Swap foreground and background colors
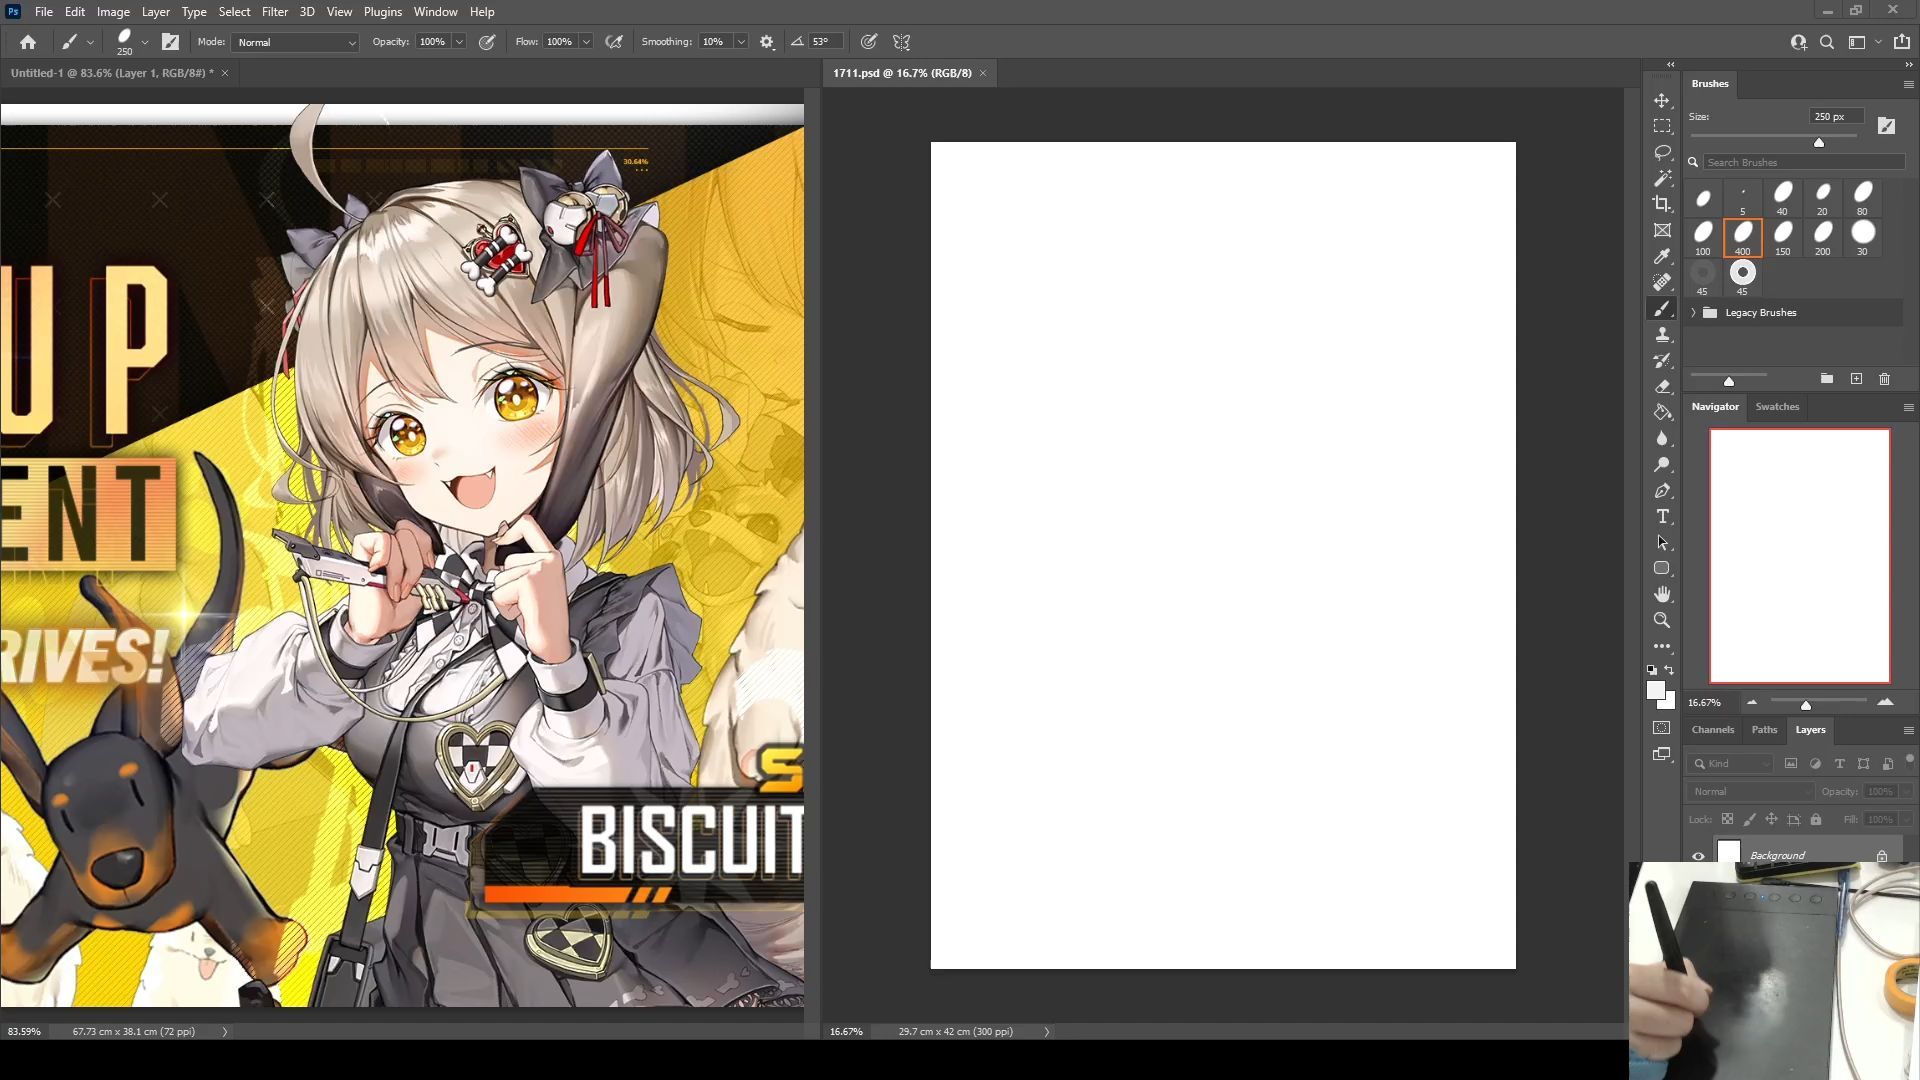This screenshot has width=1920, height=1080. point(1669,670)
